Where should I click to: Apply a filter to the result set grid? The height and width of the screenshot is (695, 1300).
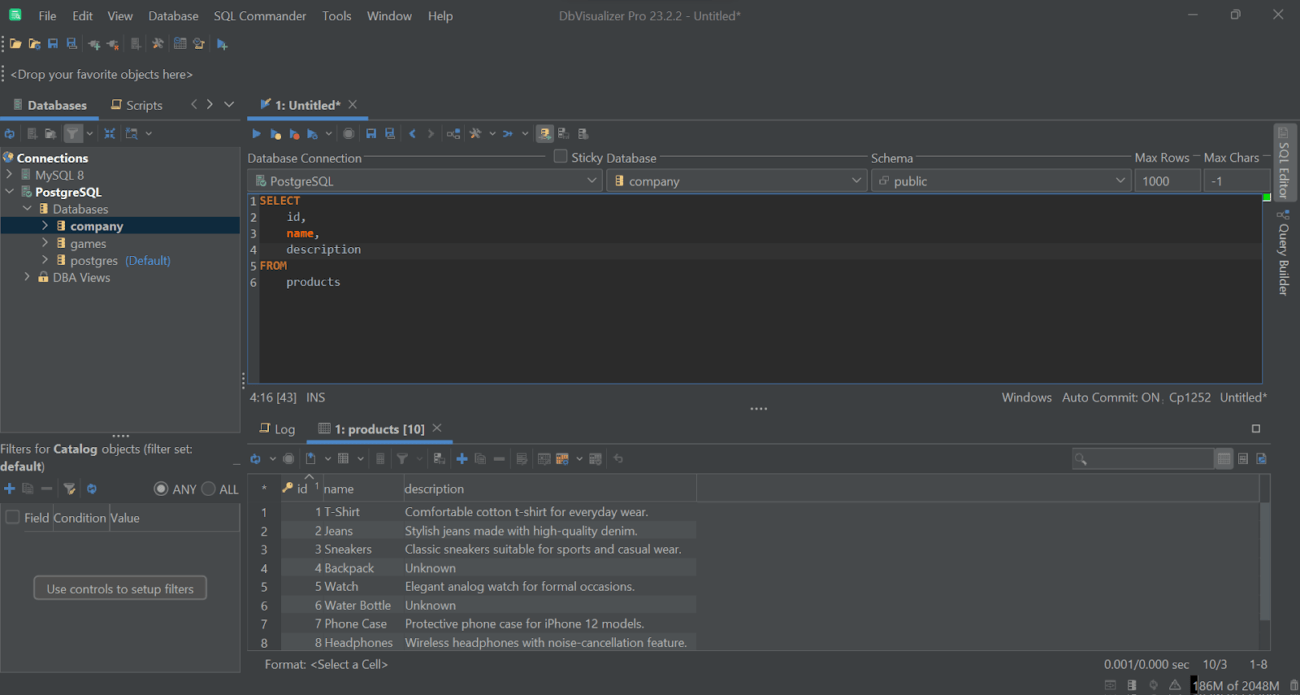point(402,458)
